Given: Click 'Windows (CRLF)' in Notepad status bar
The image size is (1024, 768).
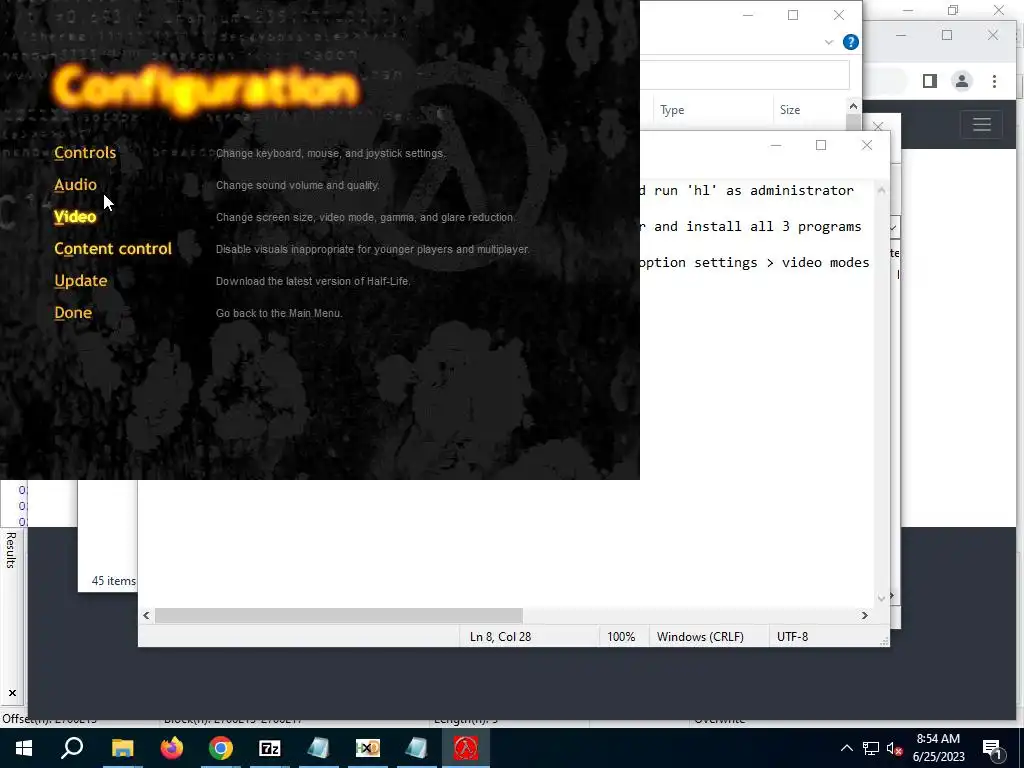Looking at the screenshot, I should [x=700, y=637].
